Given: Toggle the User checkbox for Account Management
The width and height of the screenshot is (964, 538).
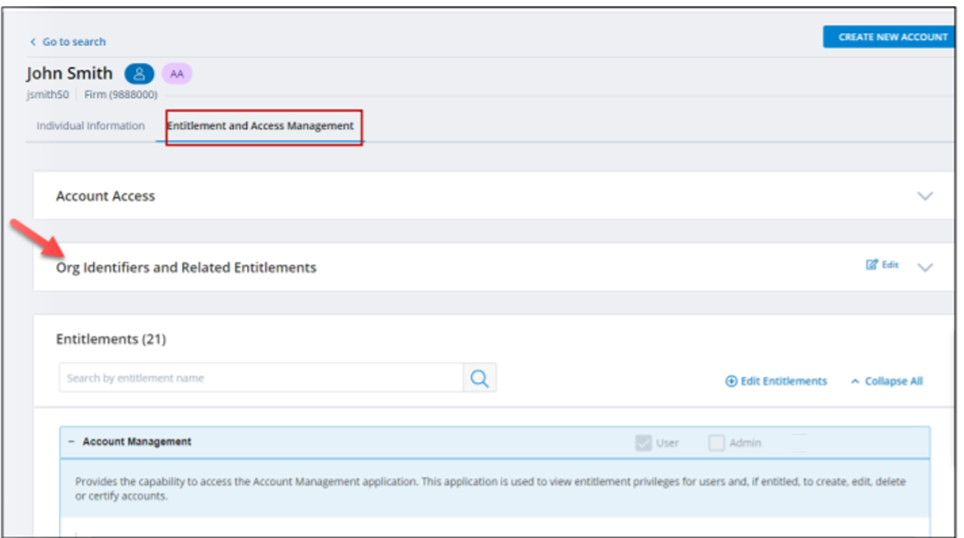Looking at the screenshot, I should pos(644,442).
